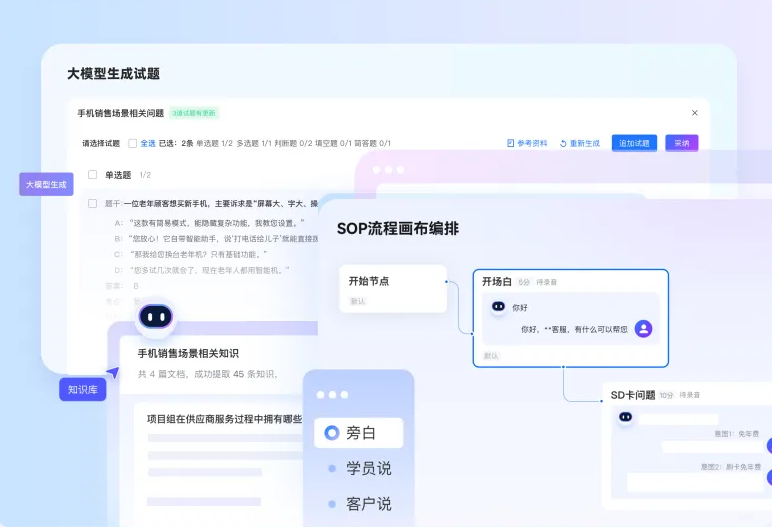This screenshot has height=527, width=772.
Task: Check the 单选题 section checkbox
Action: tap(93, 174)
